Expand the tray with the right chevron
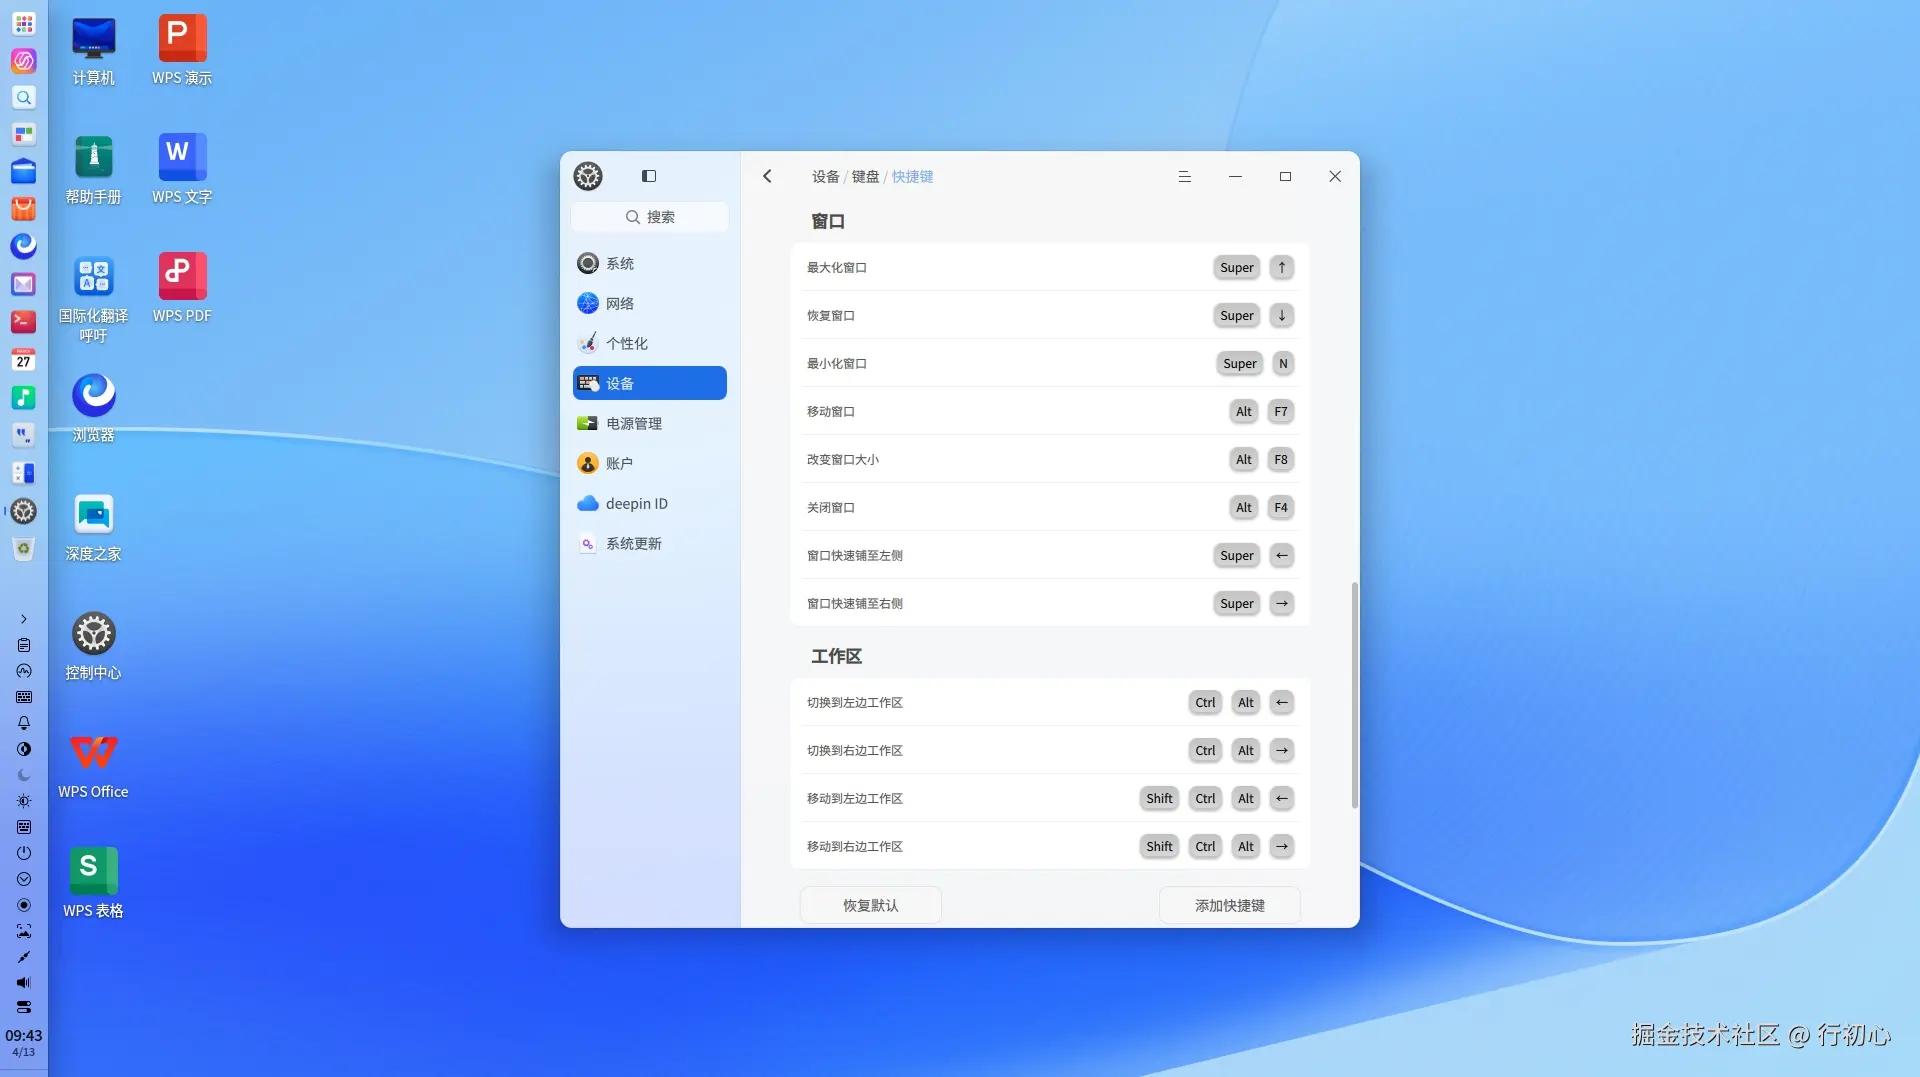Image resolution: width=1920 pixels, height=1077 pixels. coord(24,619)
